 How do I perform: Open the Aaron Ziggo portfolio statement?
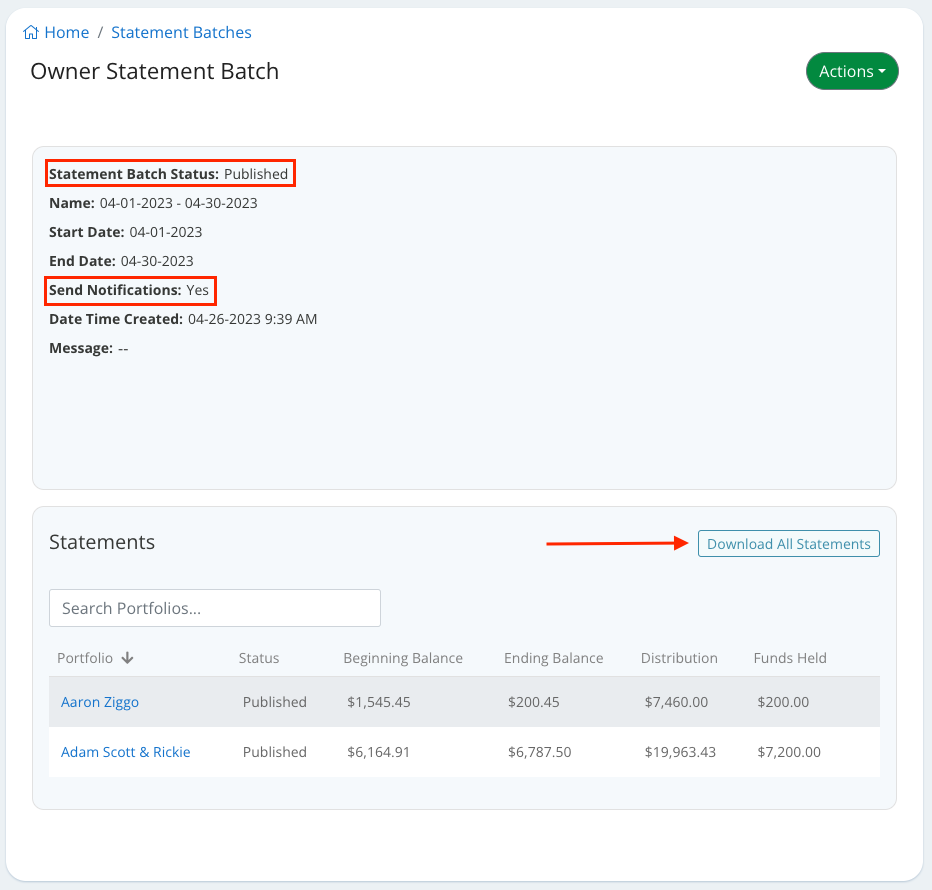(100, 701)
